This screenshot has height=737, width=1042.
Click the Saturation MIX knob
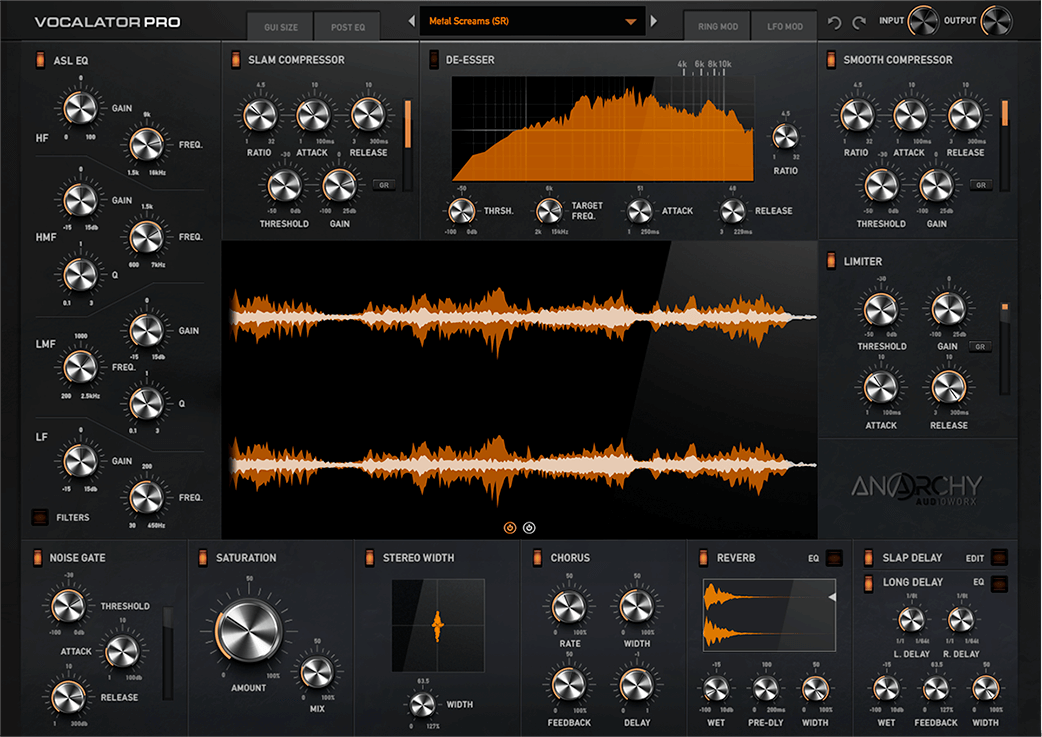[317, 672]
